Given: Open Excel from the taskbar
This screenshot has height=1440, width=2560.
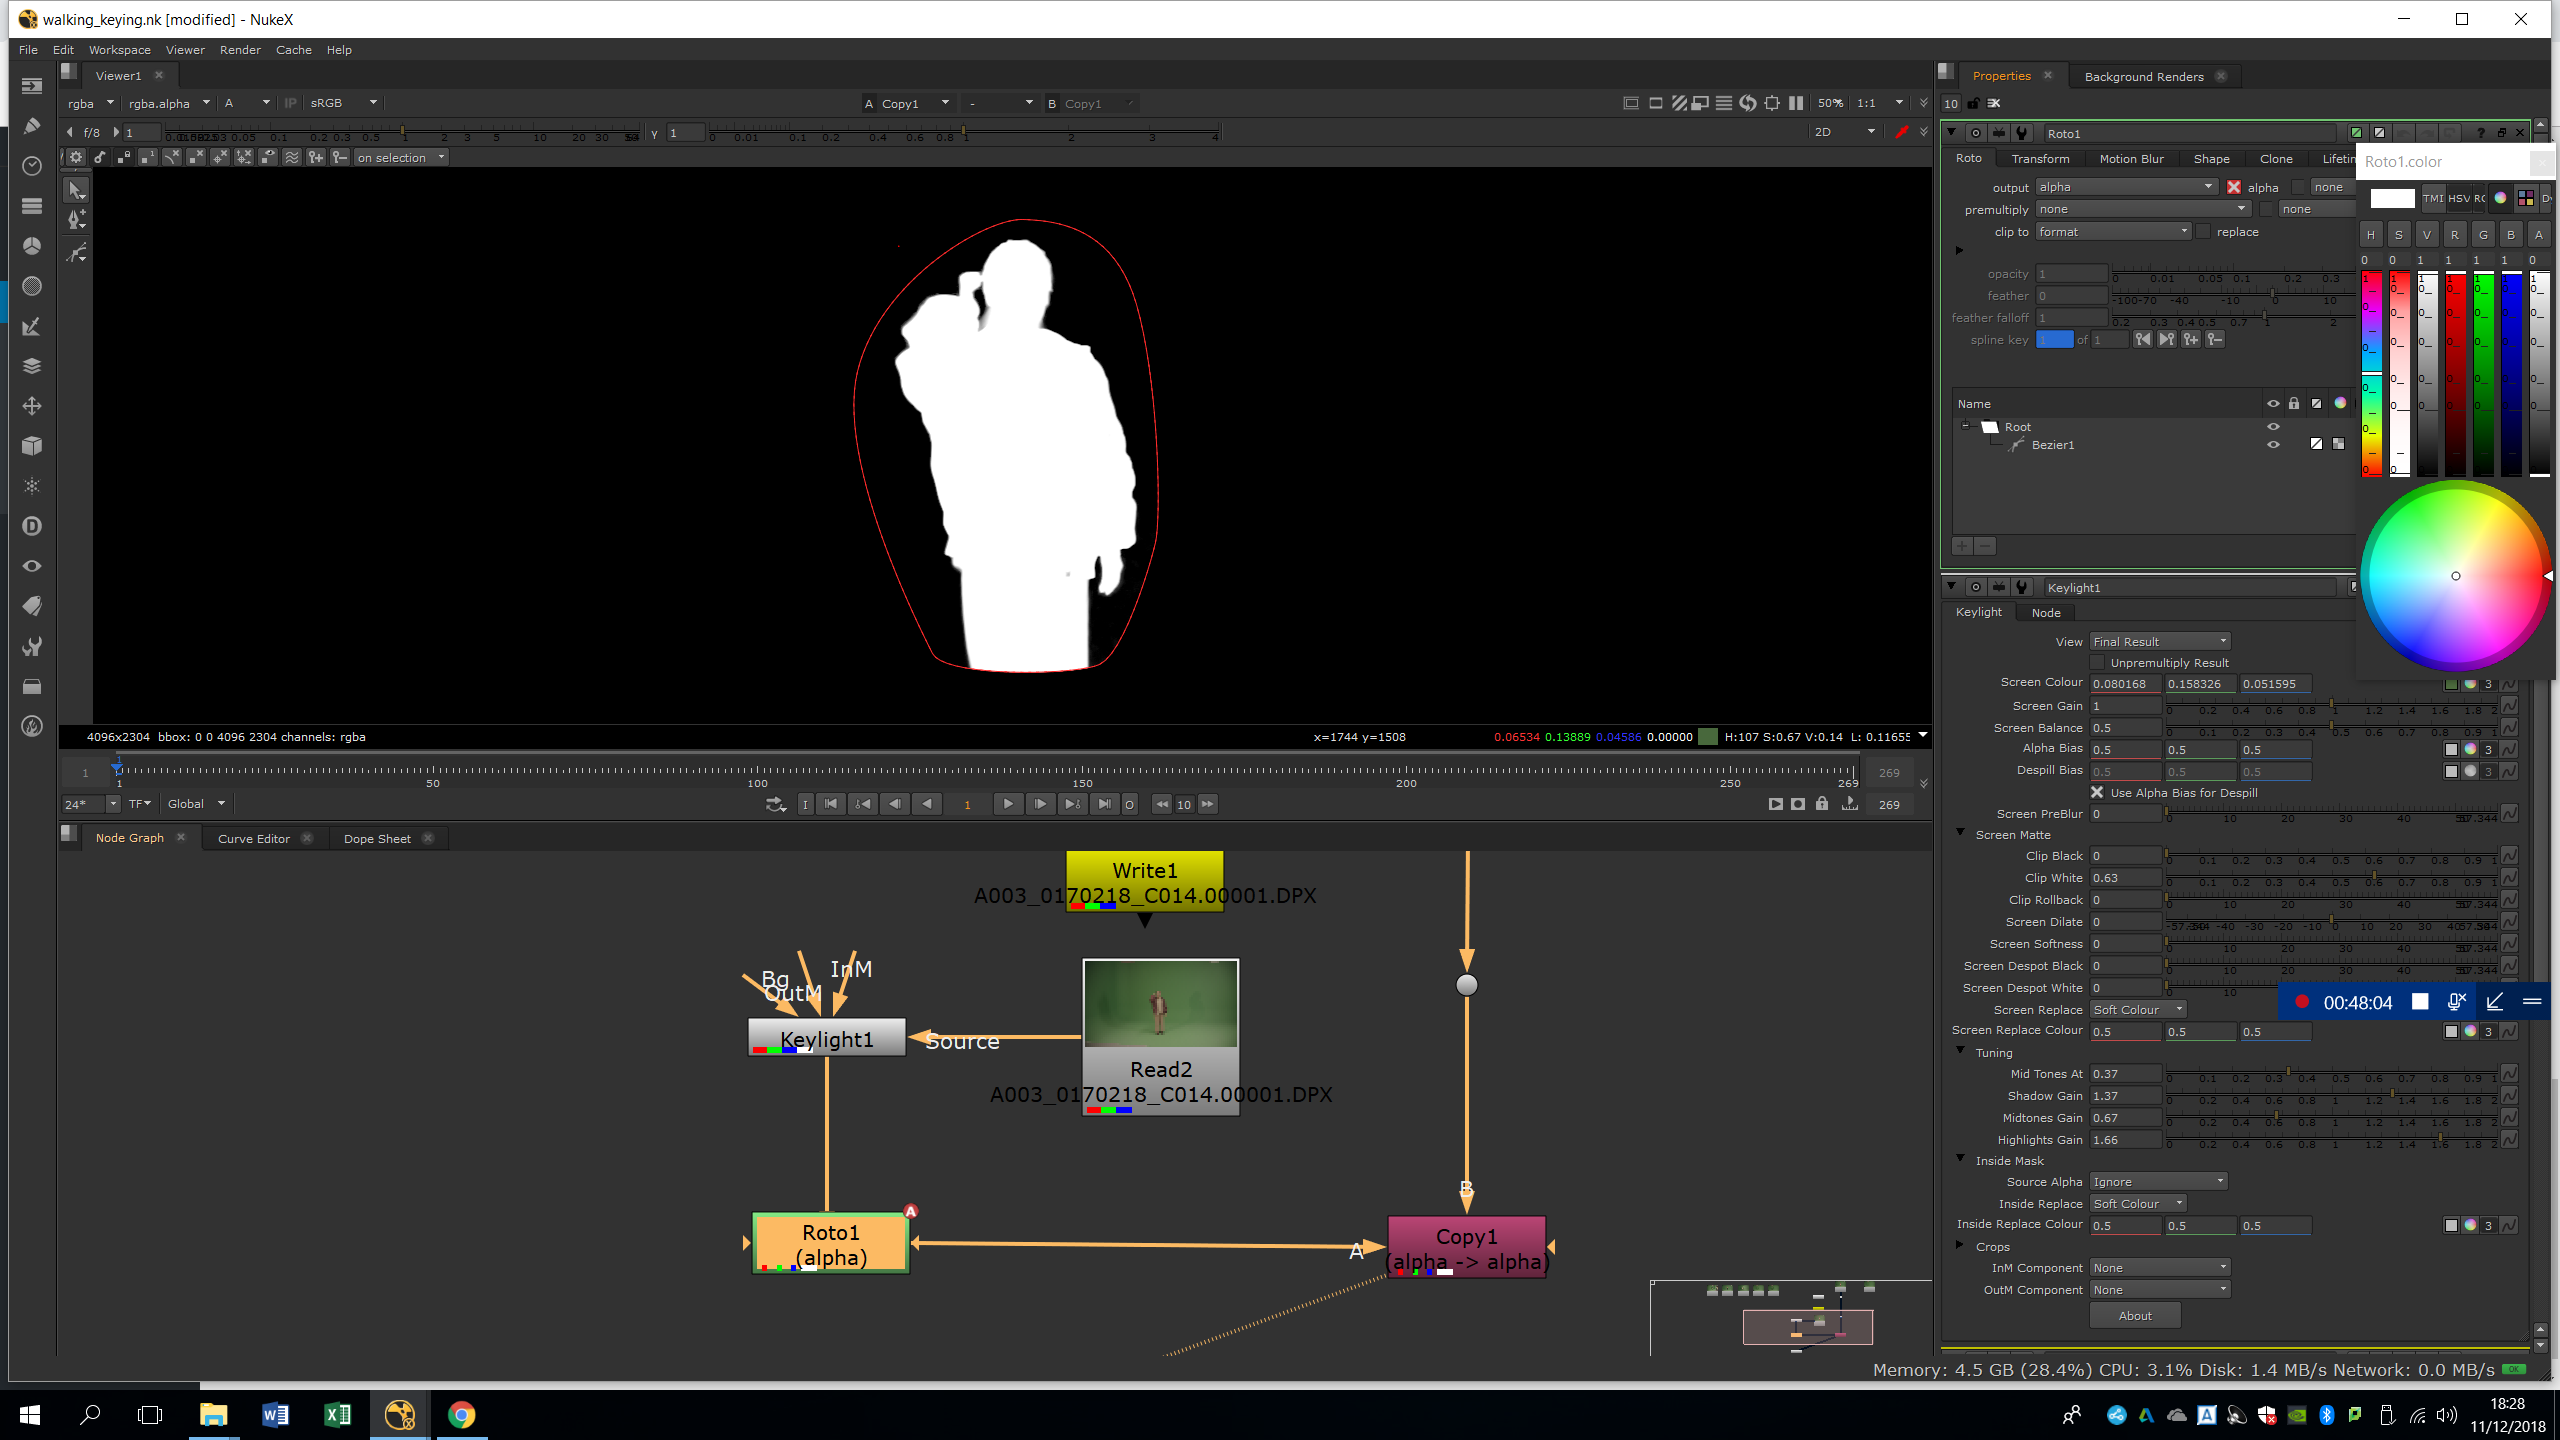Looking at the screenshot, I should 337,1414.
